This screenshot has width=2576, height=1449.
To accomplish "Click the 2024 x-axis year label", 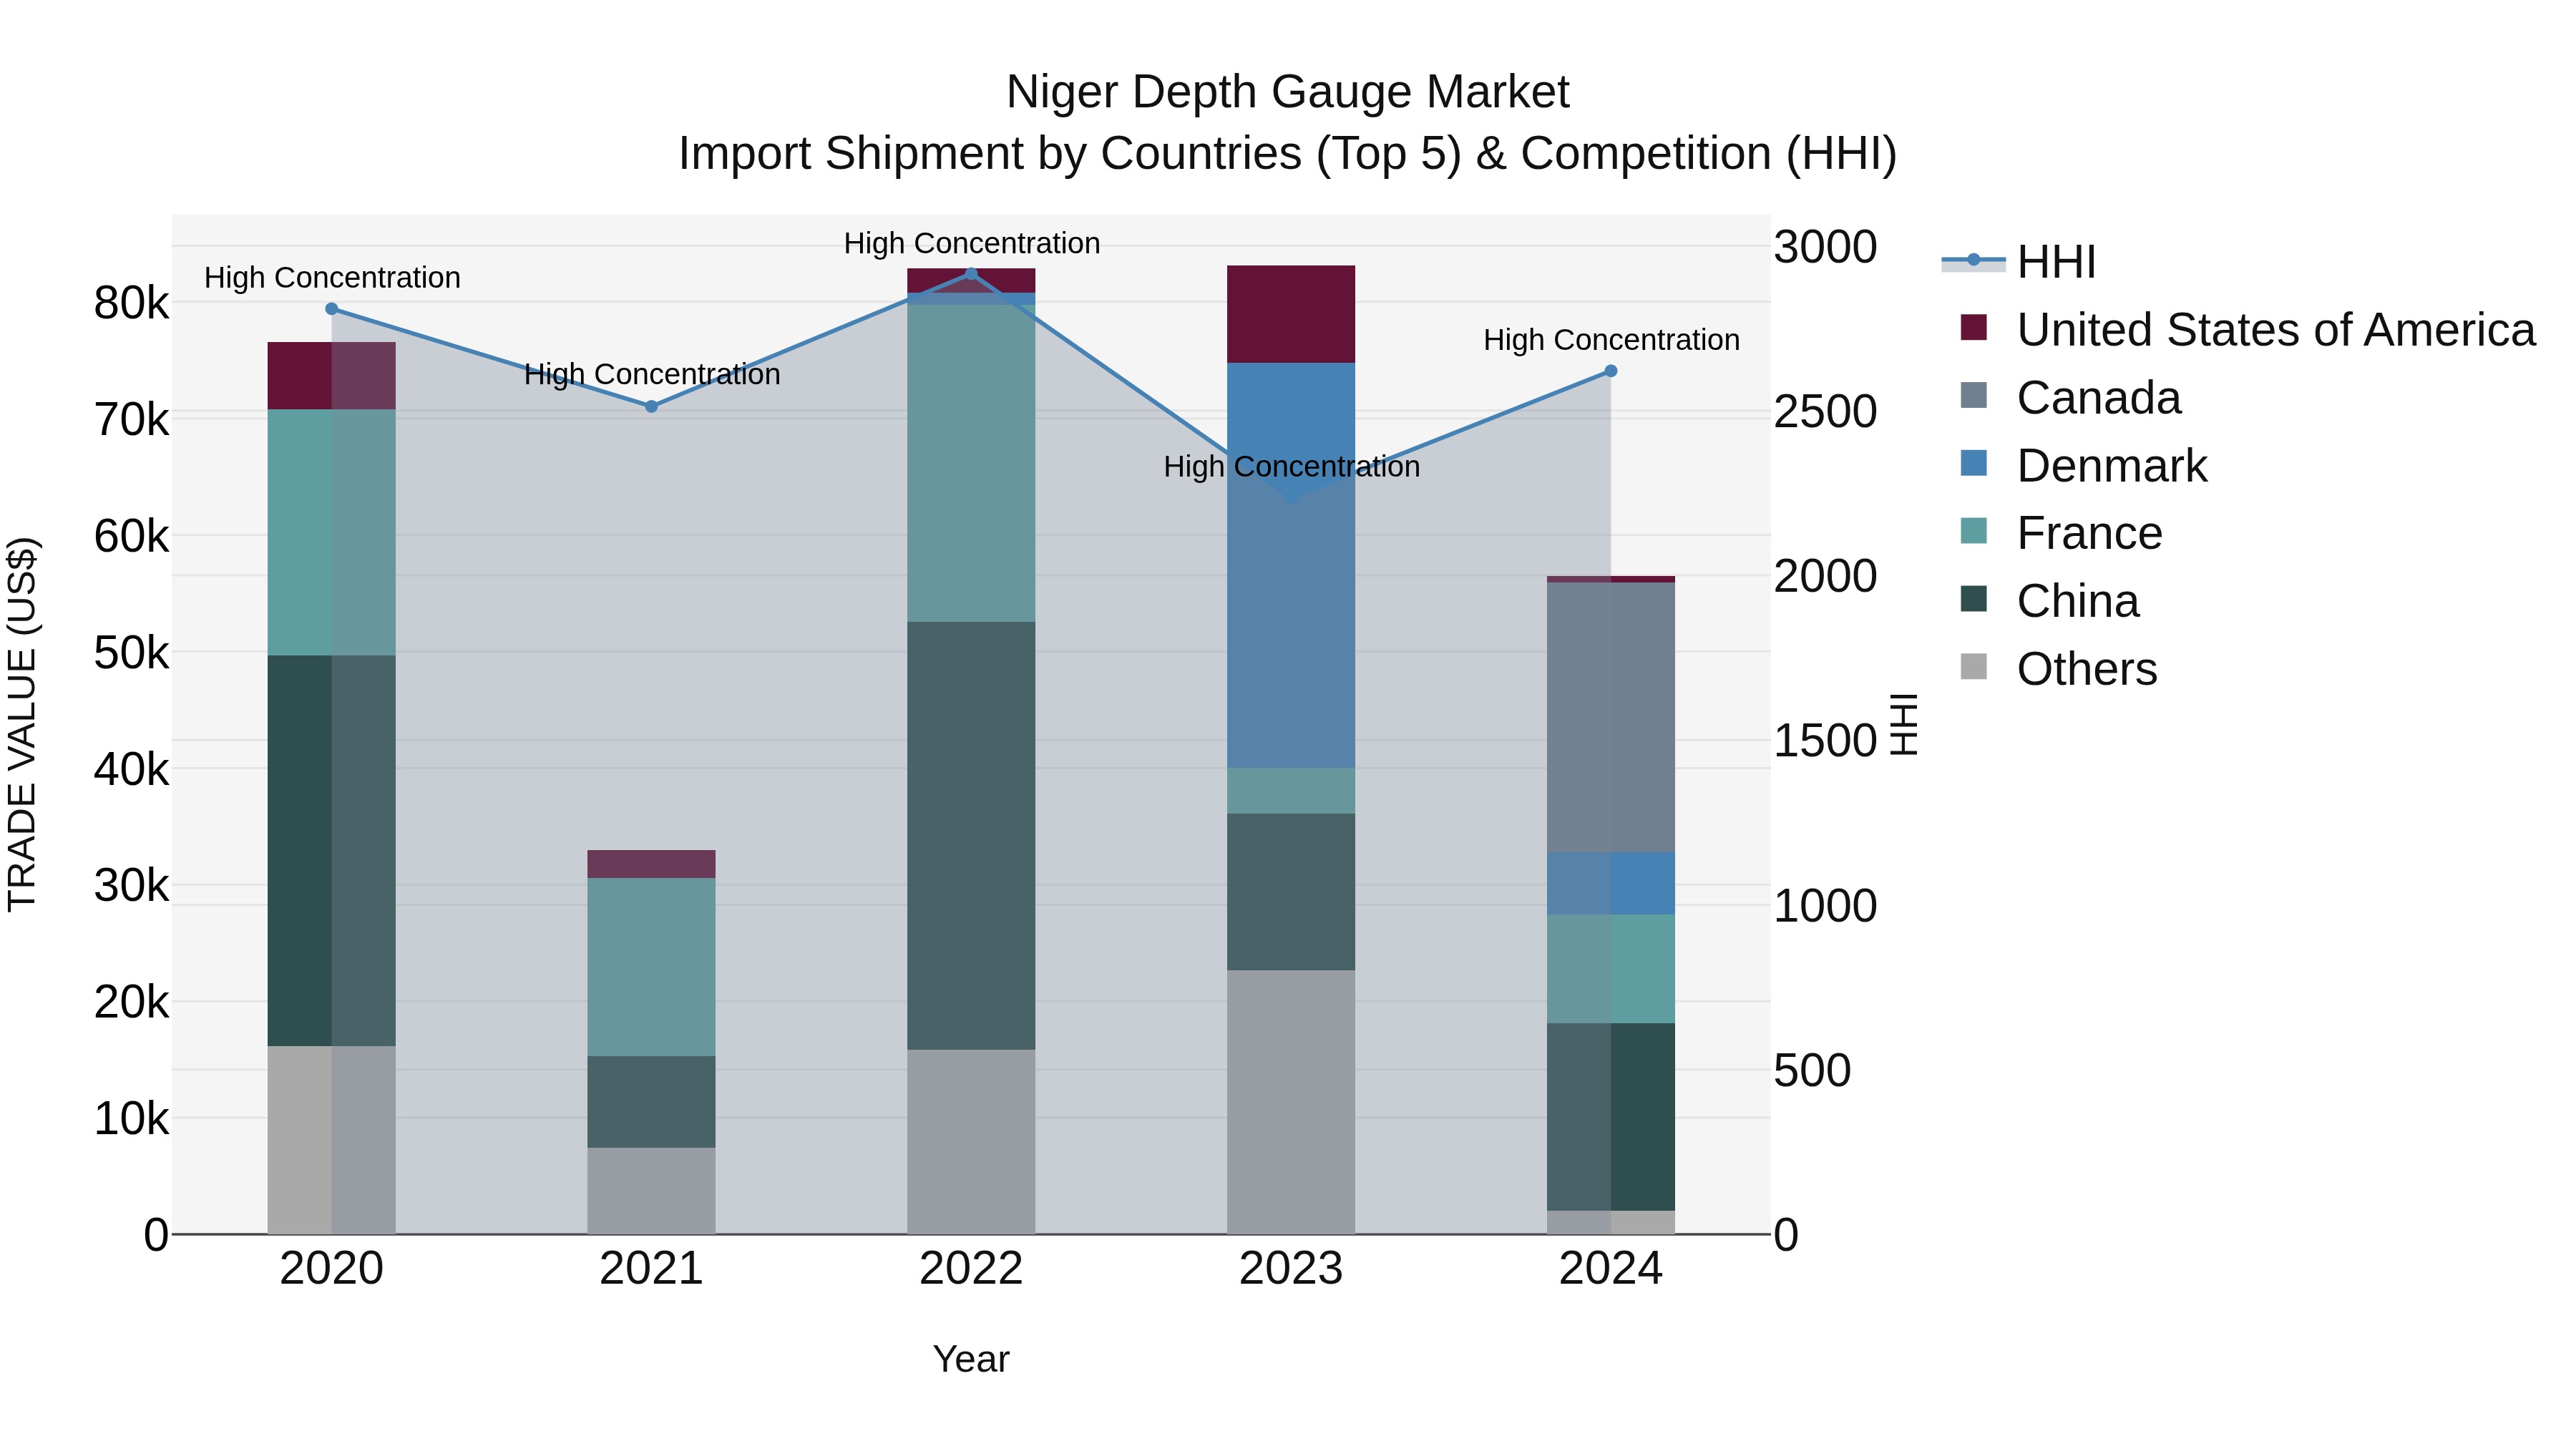I will [x=1611, y=1269].
